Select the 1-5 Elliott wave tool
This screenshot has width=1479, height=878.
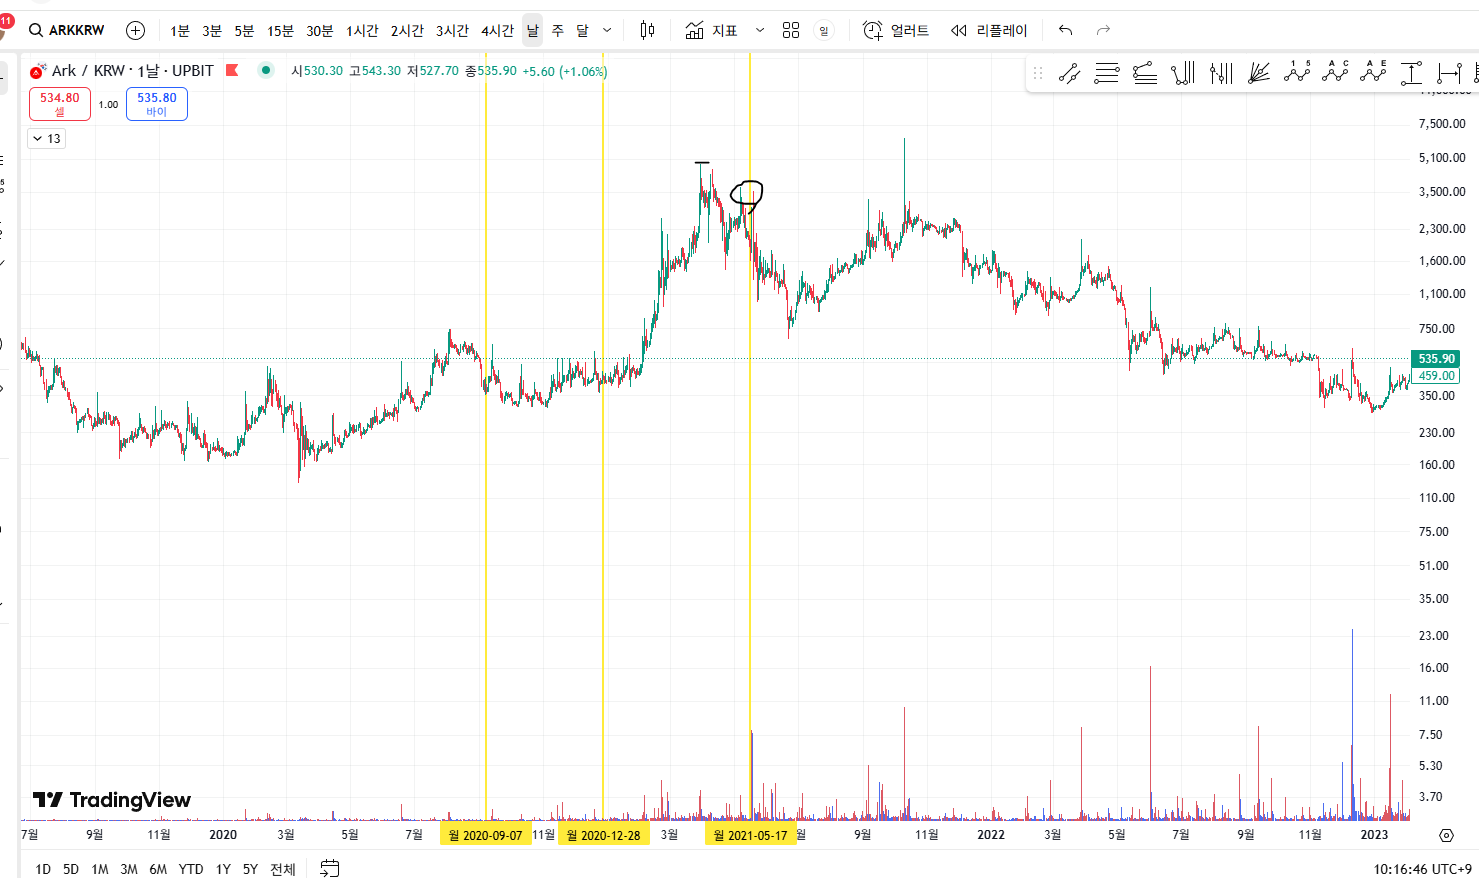[1297, 72]
